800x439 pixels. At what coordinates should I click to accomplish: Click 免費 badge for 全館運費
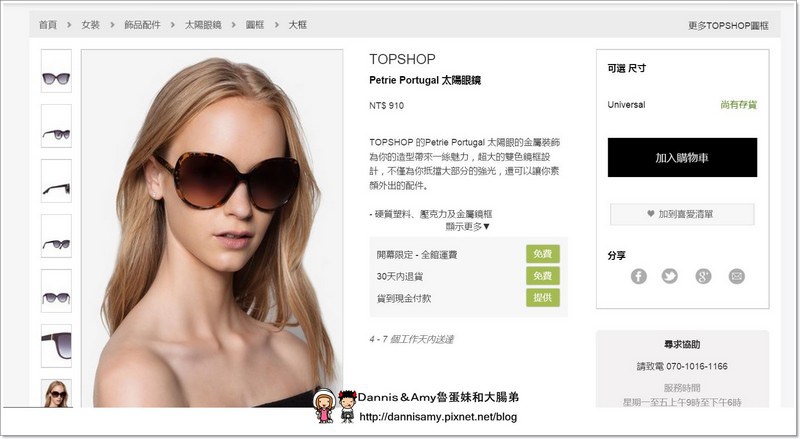543,254
